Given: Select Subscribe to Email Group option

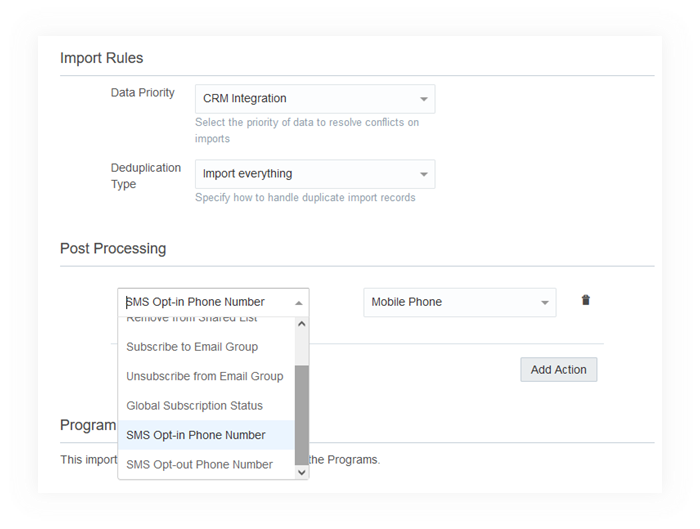Looking at the screenshot, I should click(192, 347).
